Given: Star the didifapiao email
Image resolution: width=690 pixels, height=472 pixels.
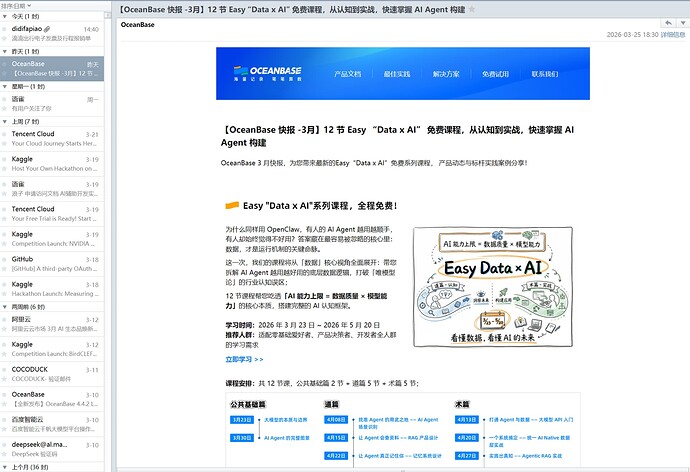Looking at the screenshot, I should coord(4,38).
